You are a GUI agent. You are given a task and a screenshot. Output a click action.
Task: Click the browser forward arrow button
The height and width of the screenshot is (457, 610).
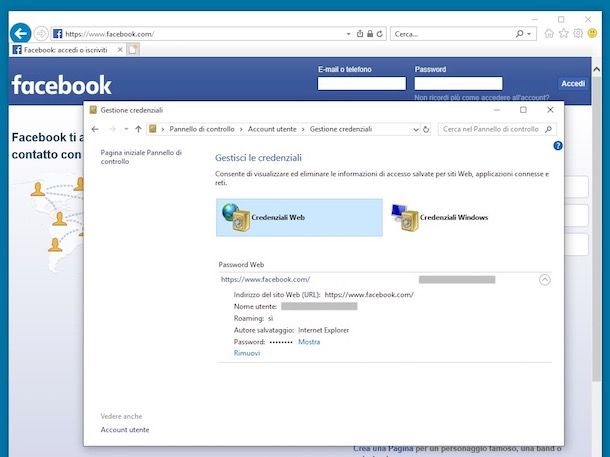[41, 34]
